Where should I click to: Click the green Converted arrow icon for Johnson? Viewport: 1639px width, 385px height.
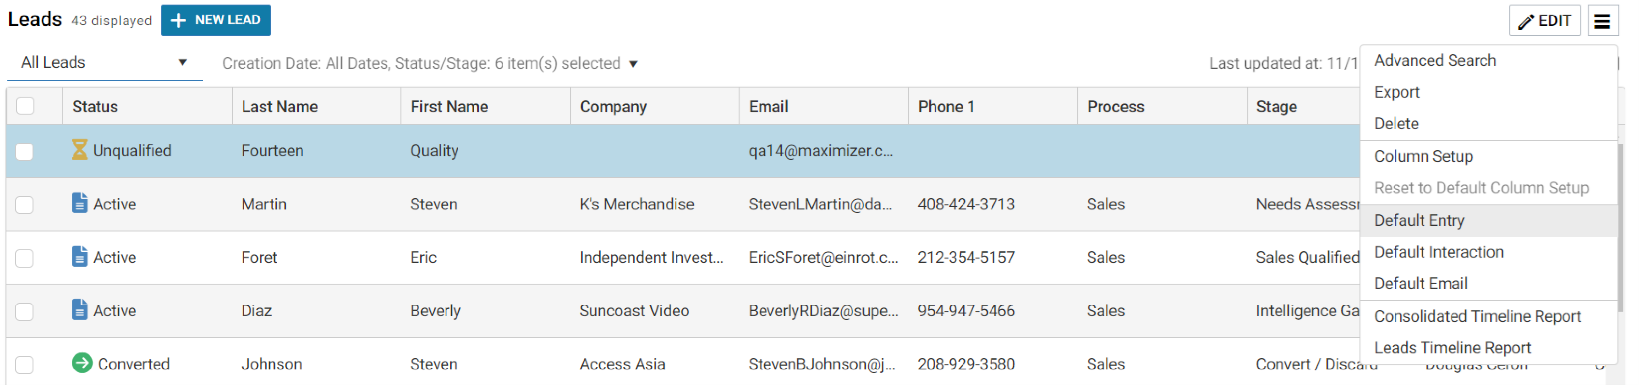82,363
